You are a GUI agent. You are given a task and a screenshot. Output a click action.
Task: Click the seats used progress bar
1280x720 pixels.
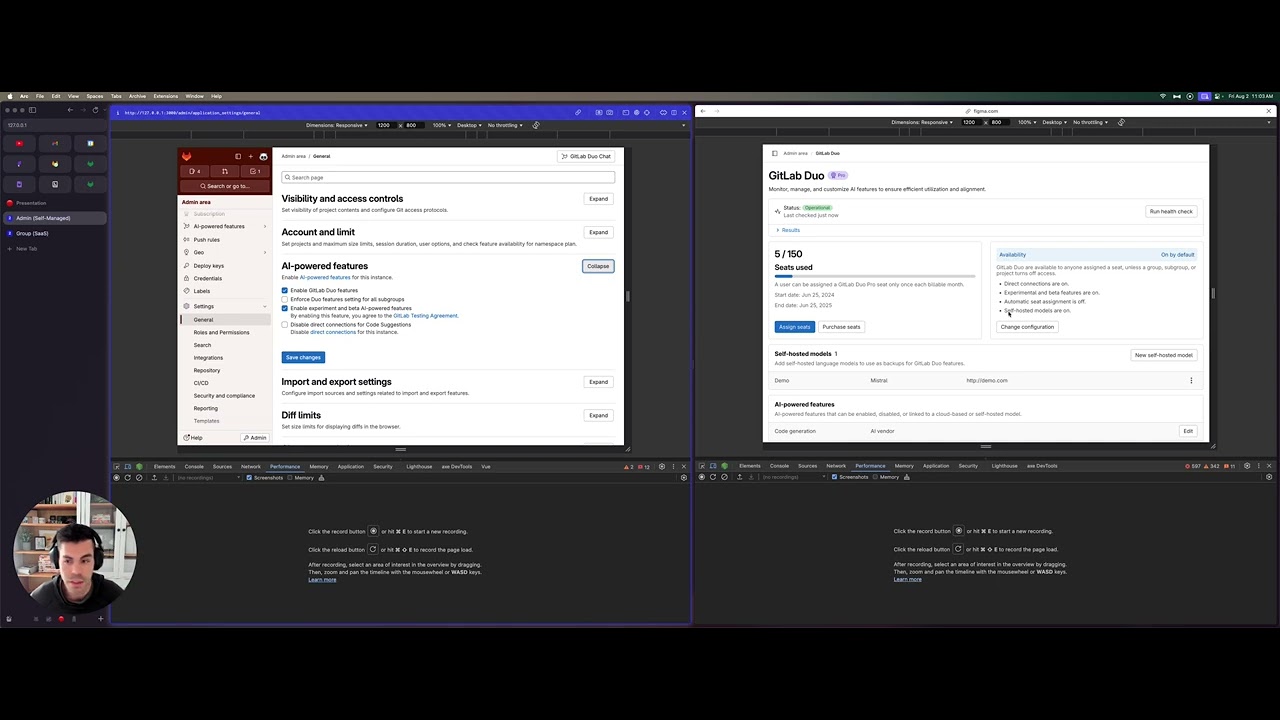pos(874,276)
